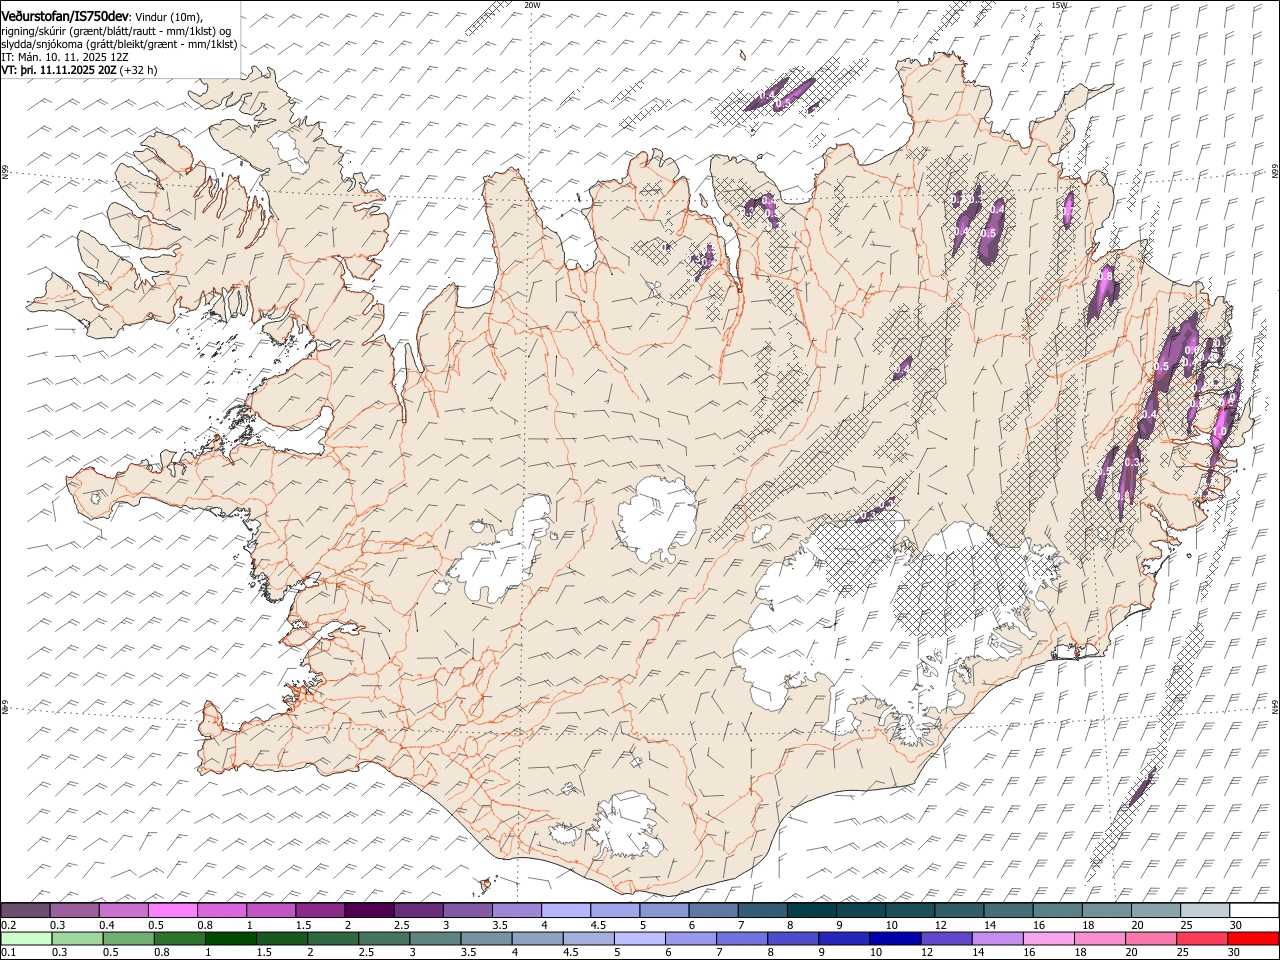Pick the light green 0.3 swatch in lower scale
Viewport: 1280px width, 960px height.
[x=77, y=939]
